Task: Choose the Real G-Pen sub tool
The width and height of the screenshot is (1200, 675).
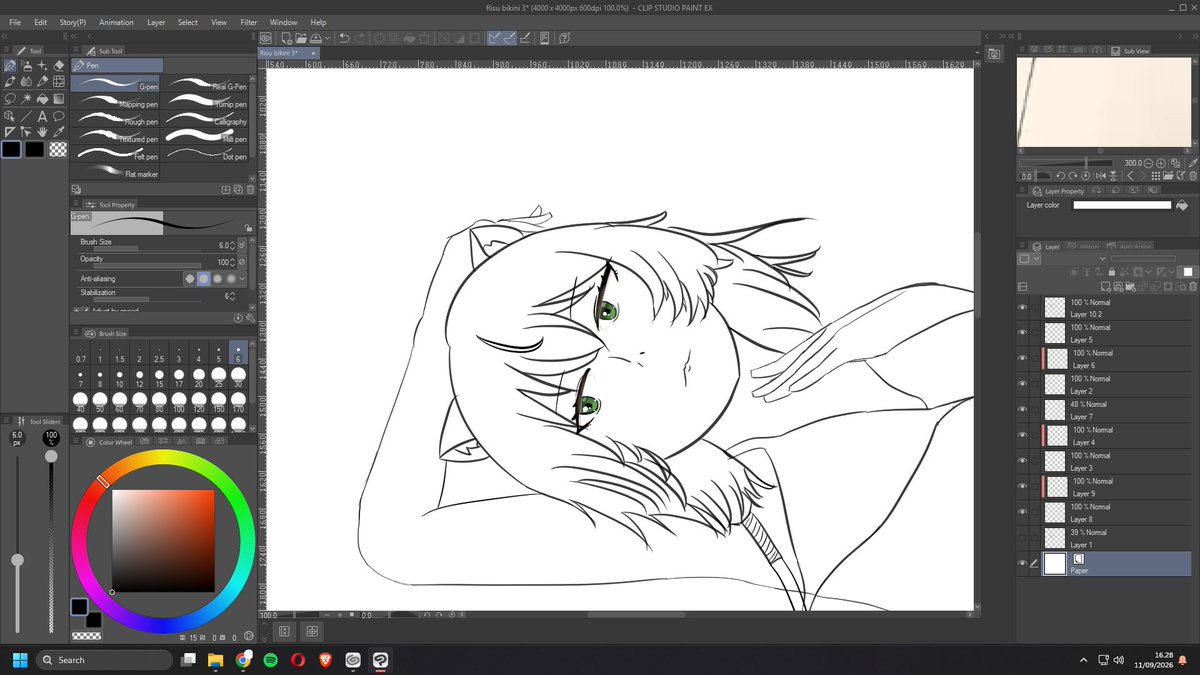Action: (x=206, y=84)
